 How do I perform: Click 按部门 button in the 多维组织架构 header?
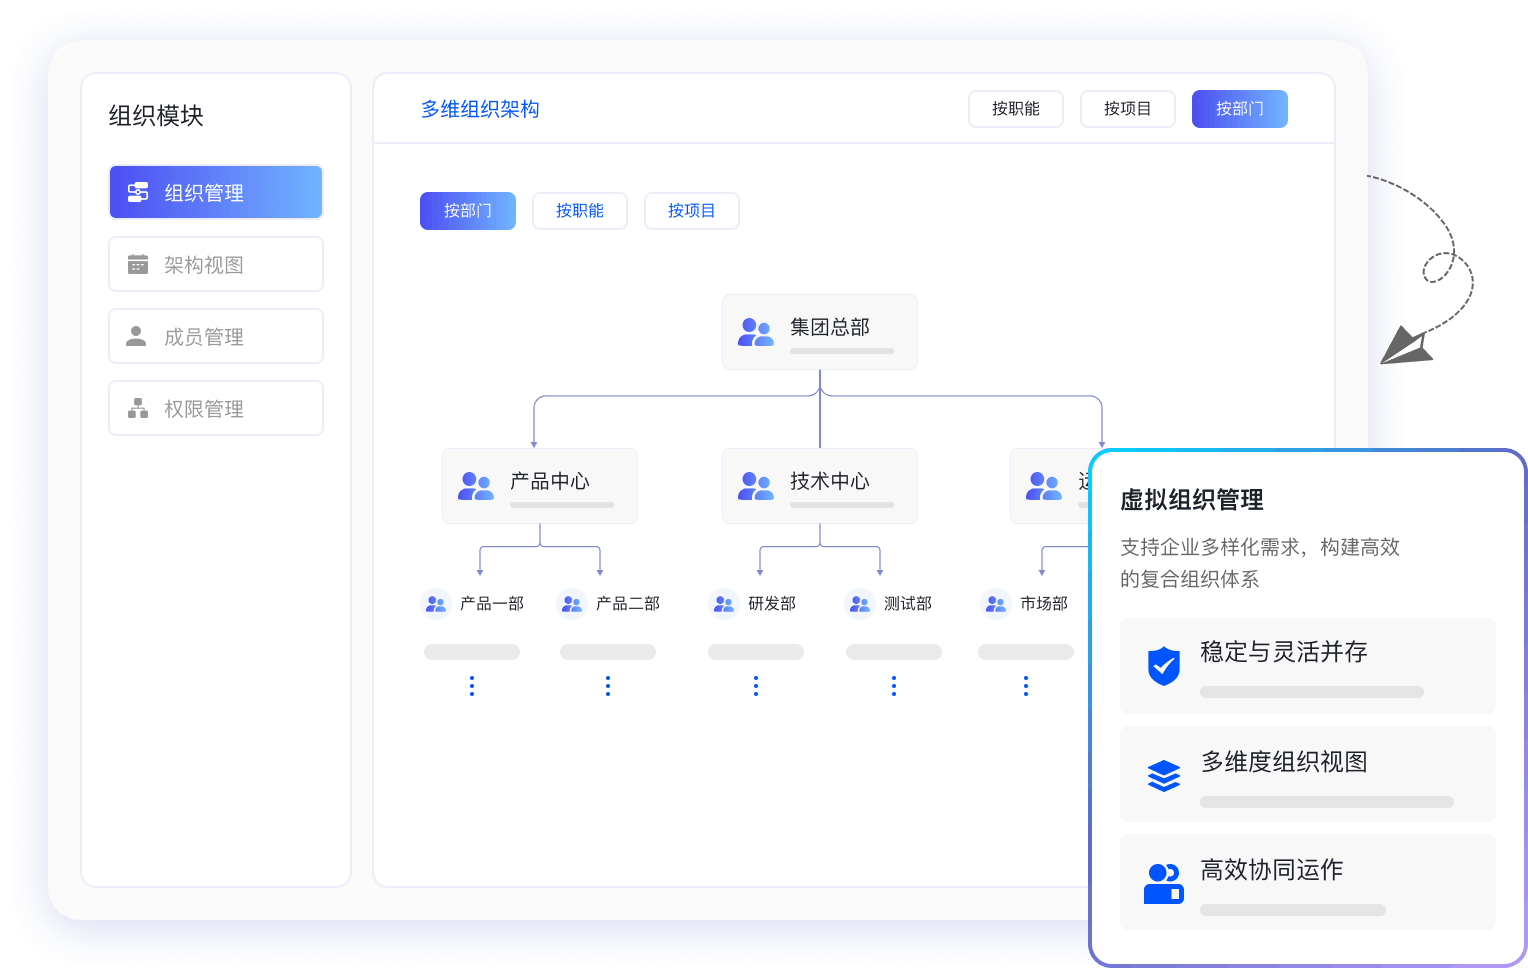point(1240,109)
